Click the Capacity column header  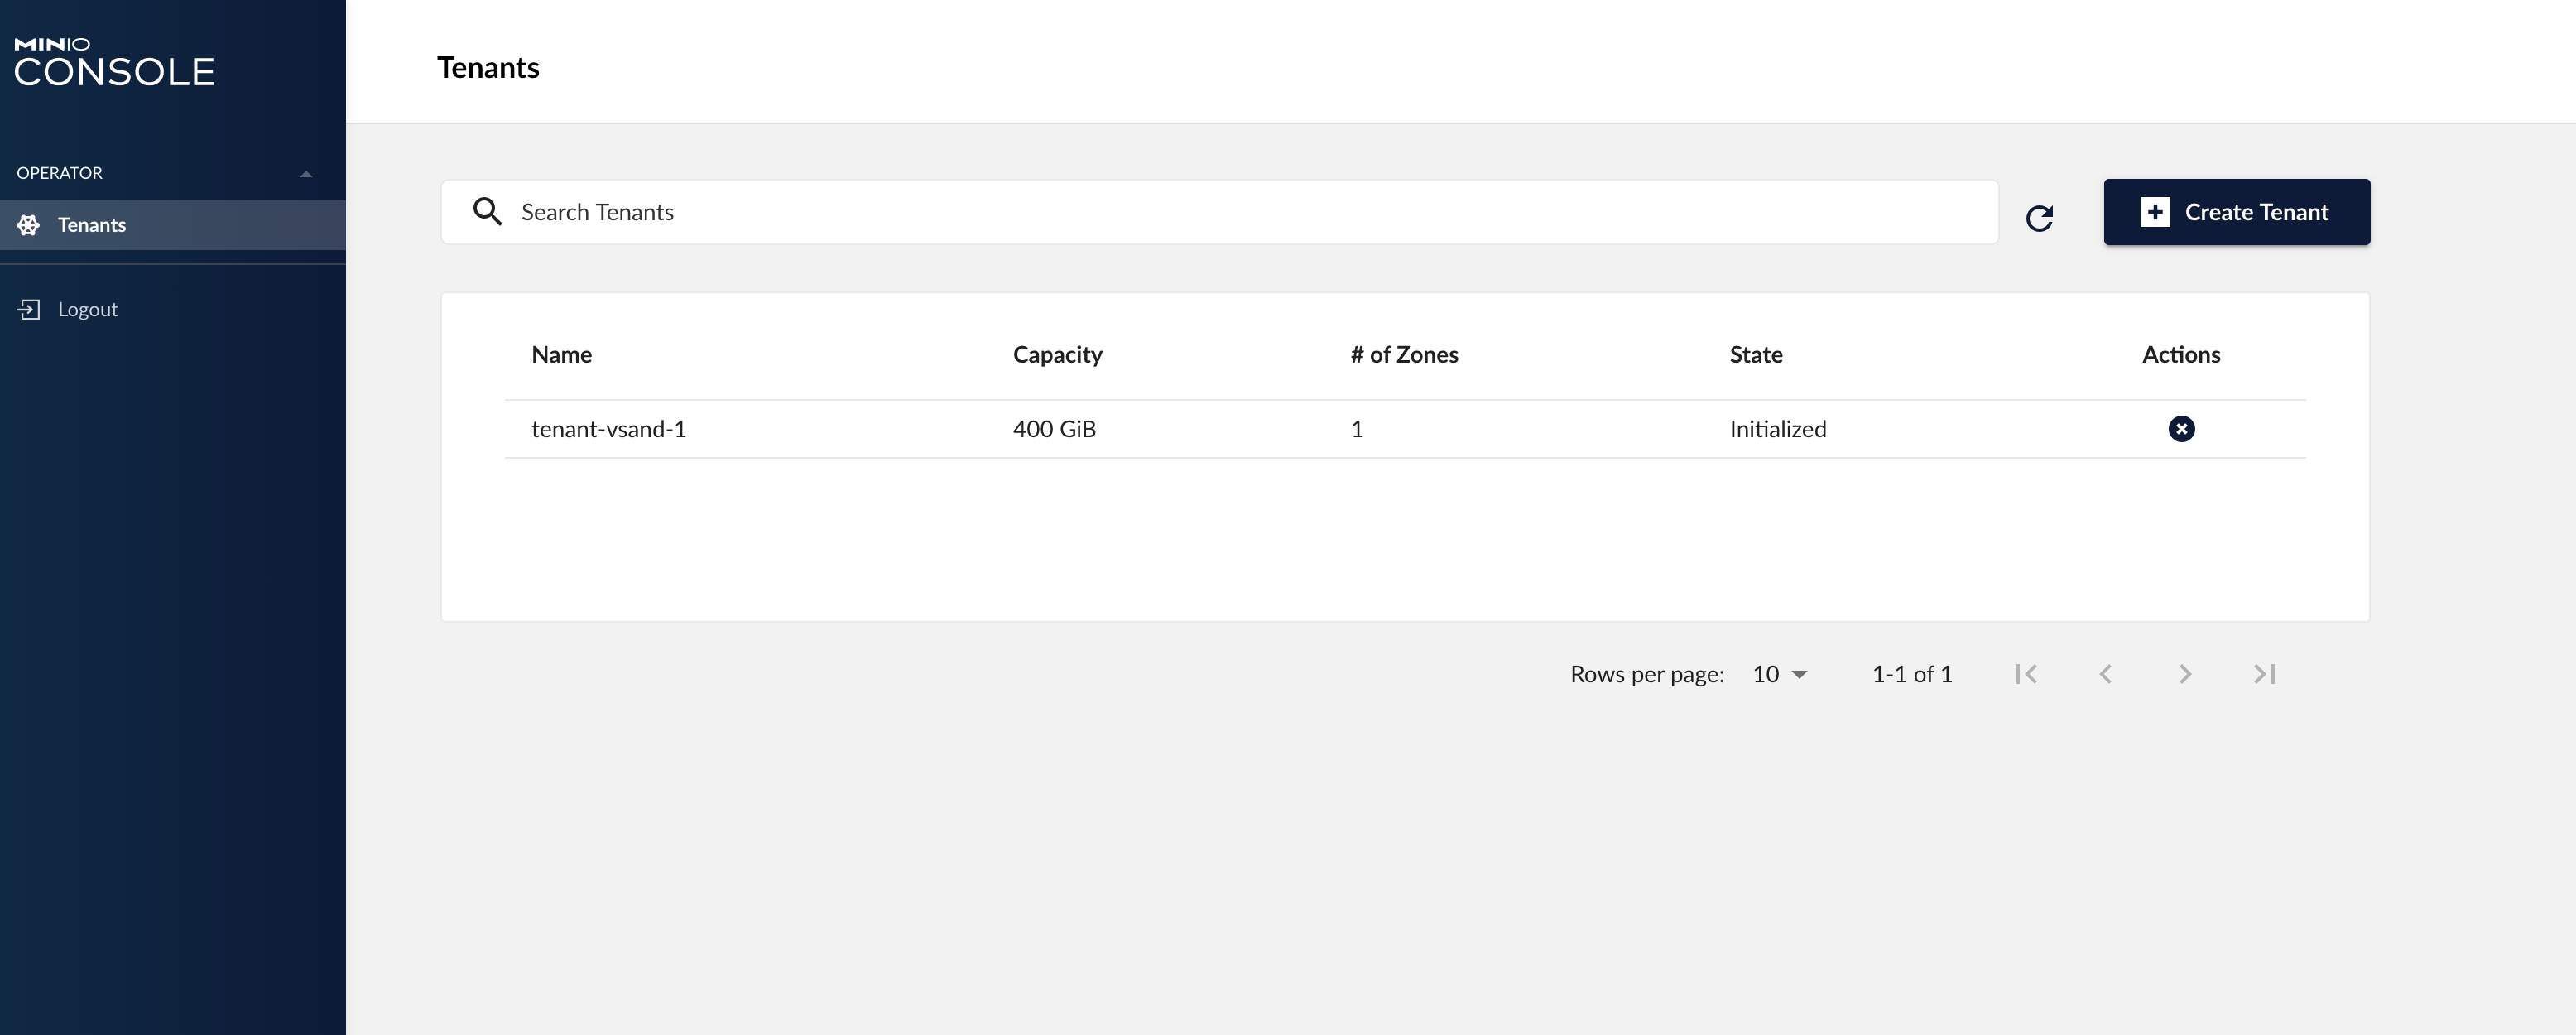pos(1057,355)
